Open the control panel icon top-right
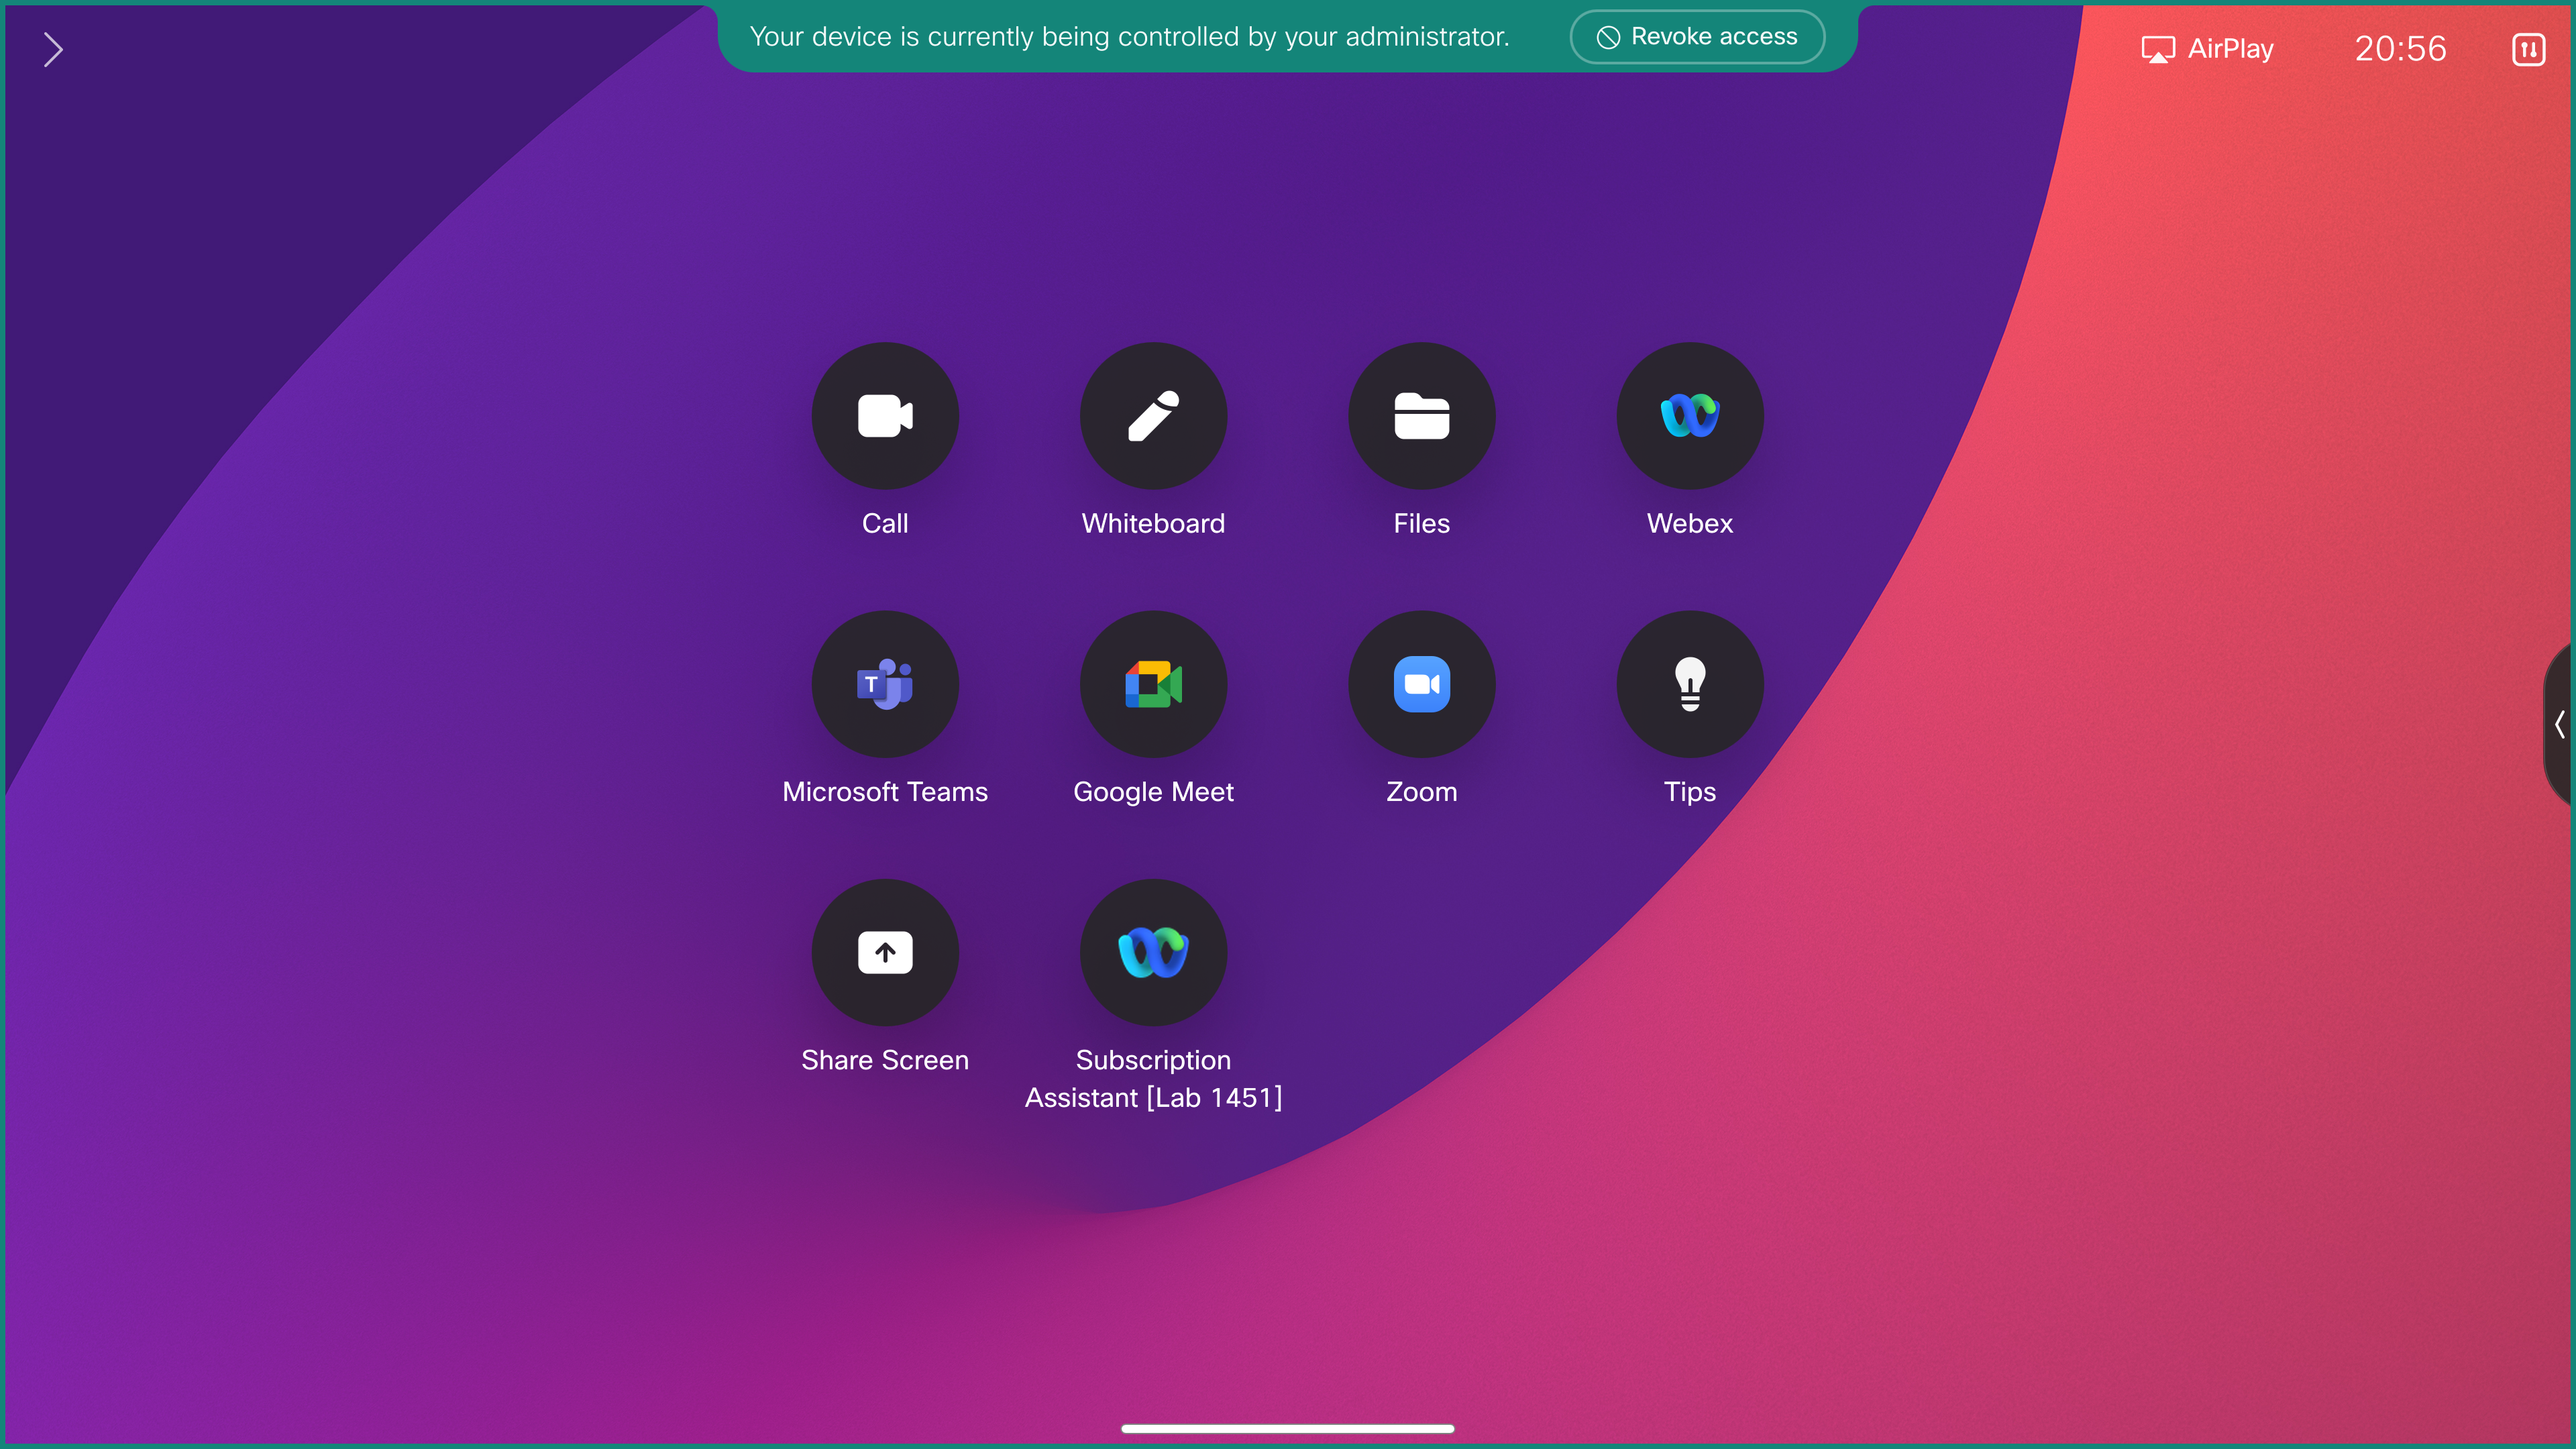 click(x=2528, y=49)
